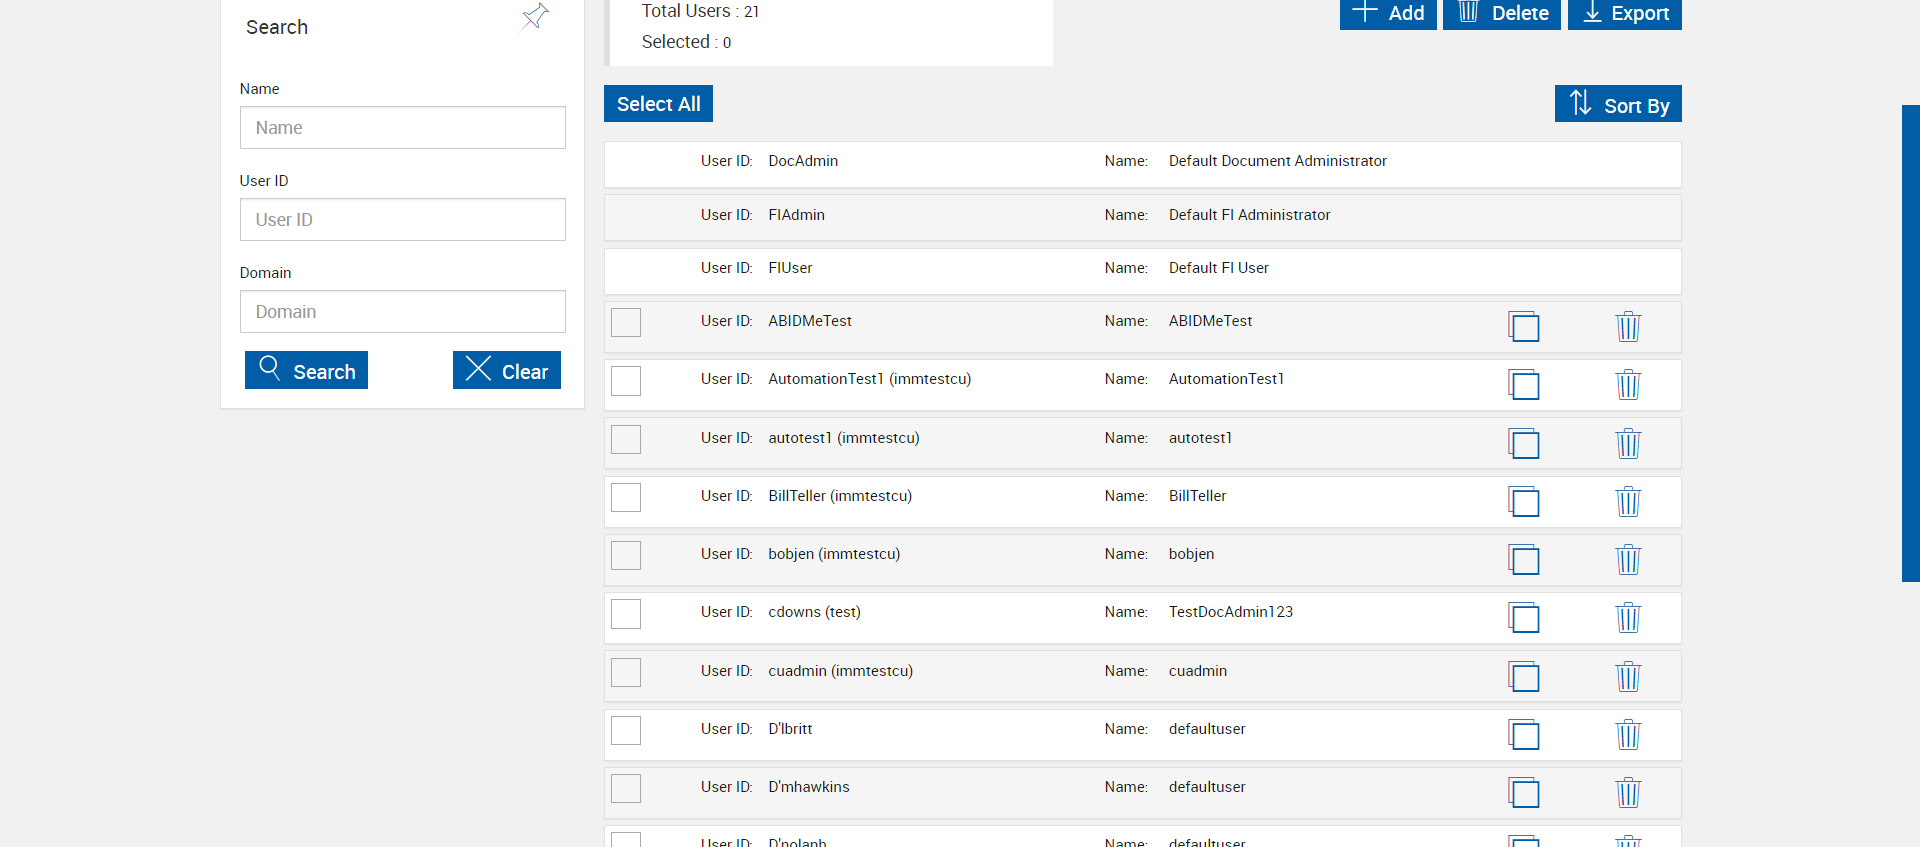
Task: Click user ID cuadmin (immtestcu)
Action: coord(841,671)
